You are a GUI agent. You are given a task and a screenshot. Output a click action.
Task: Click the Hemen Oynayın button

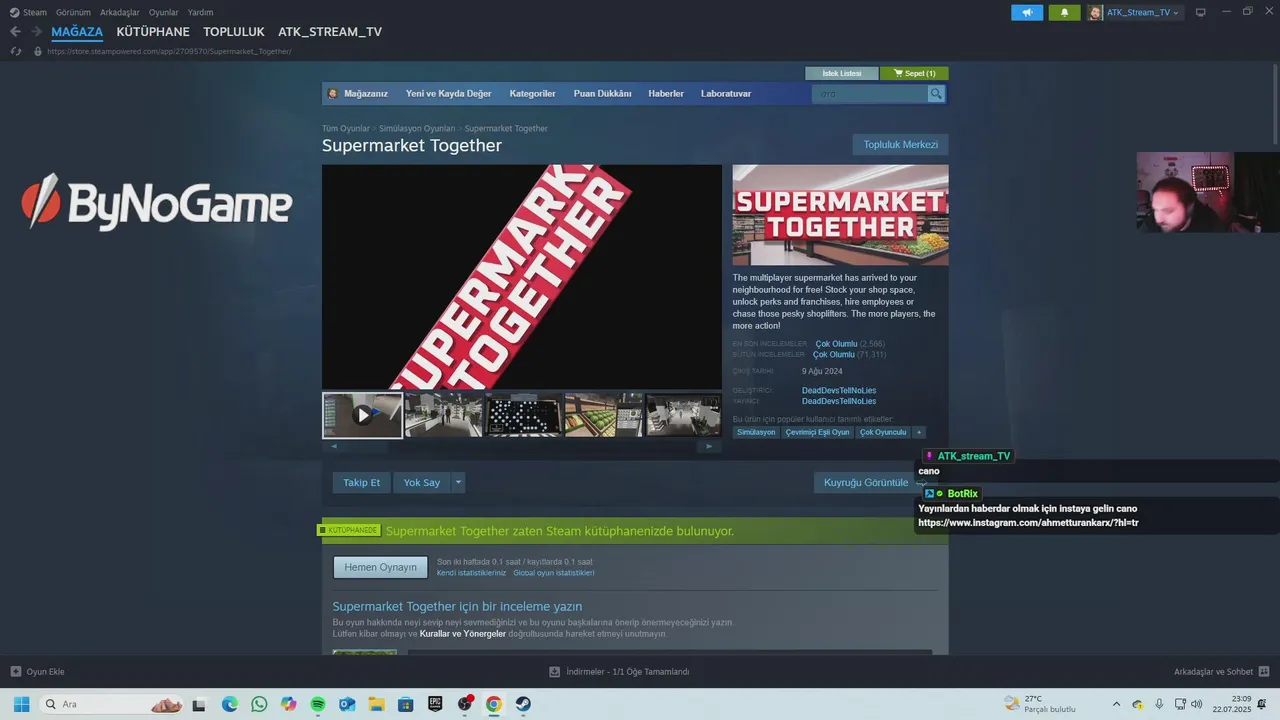[380, 568]
